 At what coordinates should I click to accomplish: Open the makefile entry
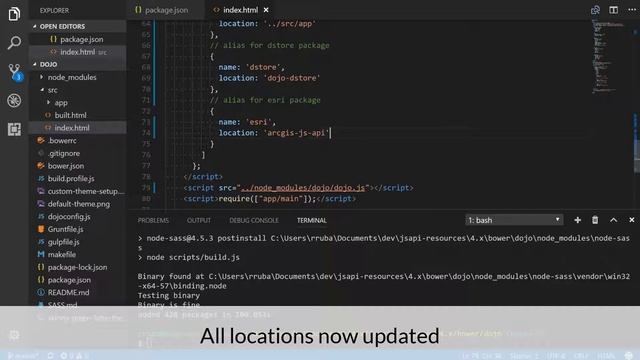click(78, 254)
